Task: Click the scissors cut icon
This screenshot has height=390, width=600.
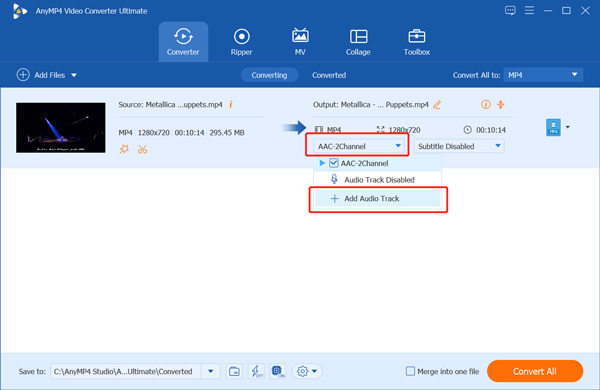Action: (143, 149)
